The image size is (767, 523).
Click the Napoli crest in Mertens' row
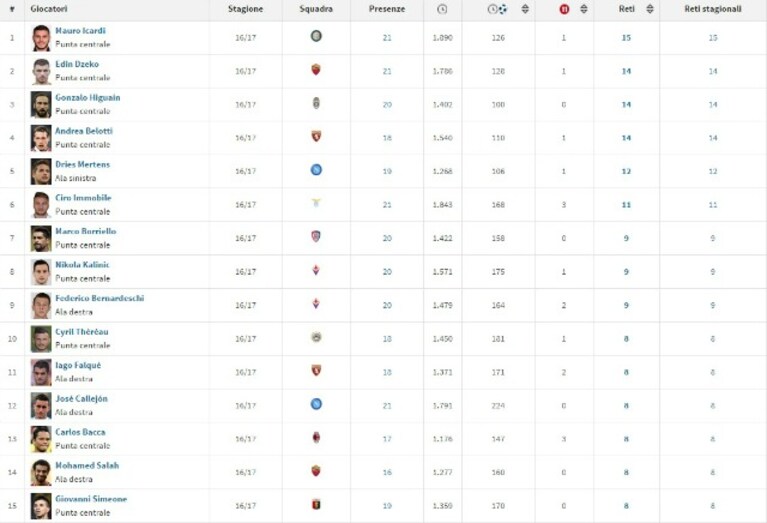pyautogui.click(x=316, y=170)
